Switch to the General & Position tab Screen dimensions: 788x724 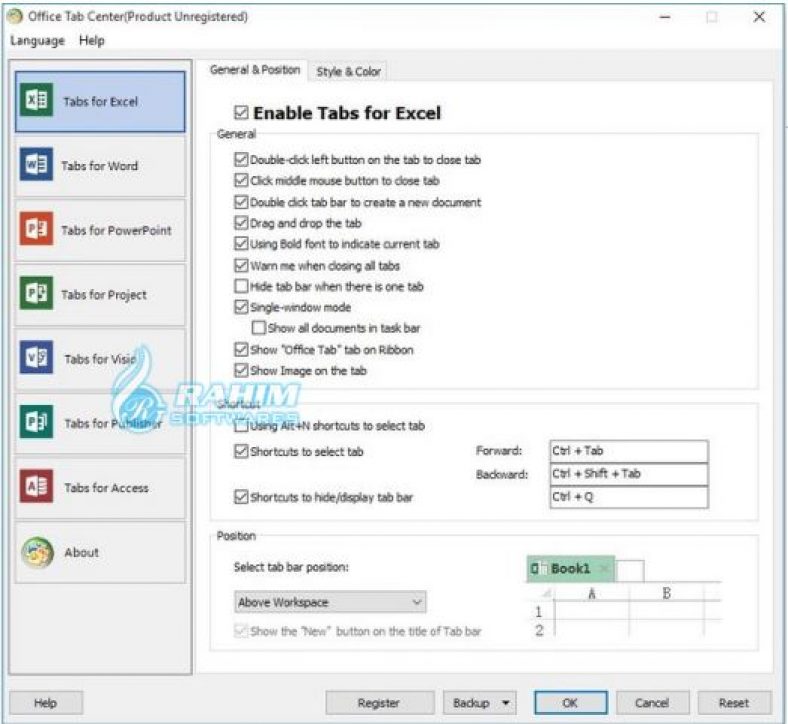[255, 70]
